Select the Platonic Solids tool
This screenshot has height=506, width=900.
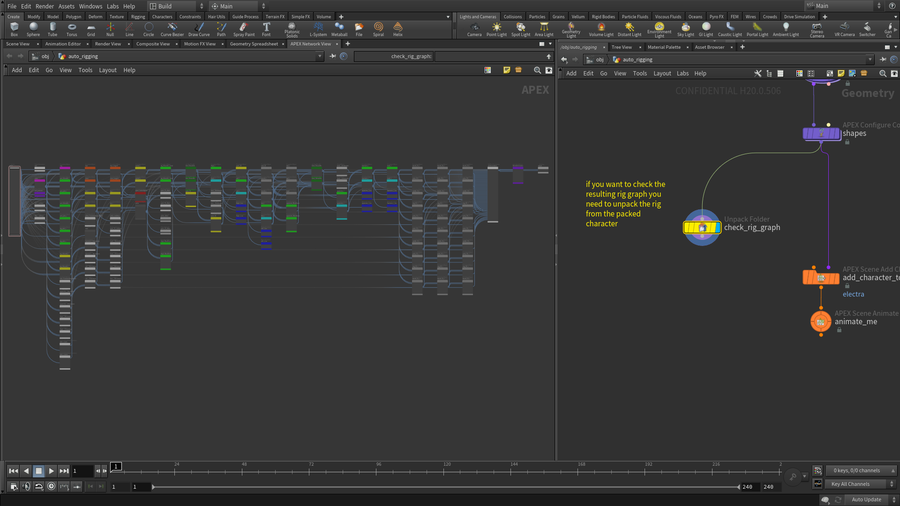(x=292, y=30)
